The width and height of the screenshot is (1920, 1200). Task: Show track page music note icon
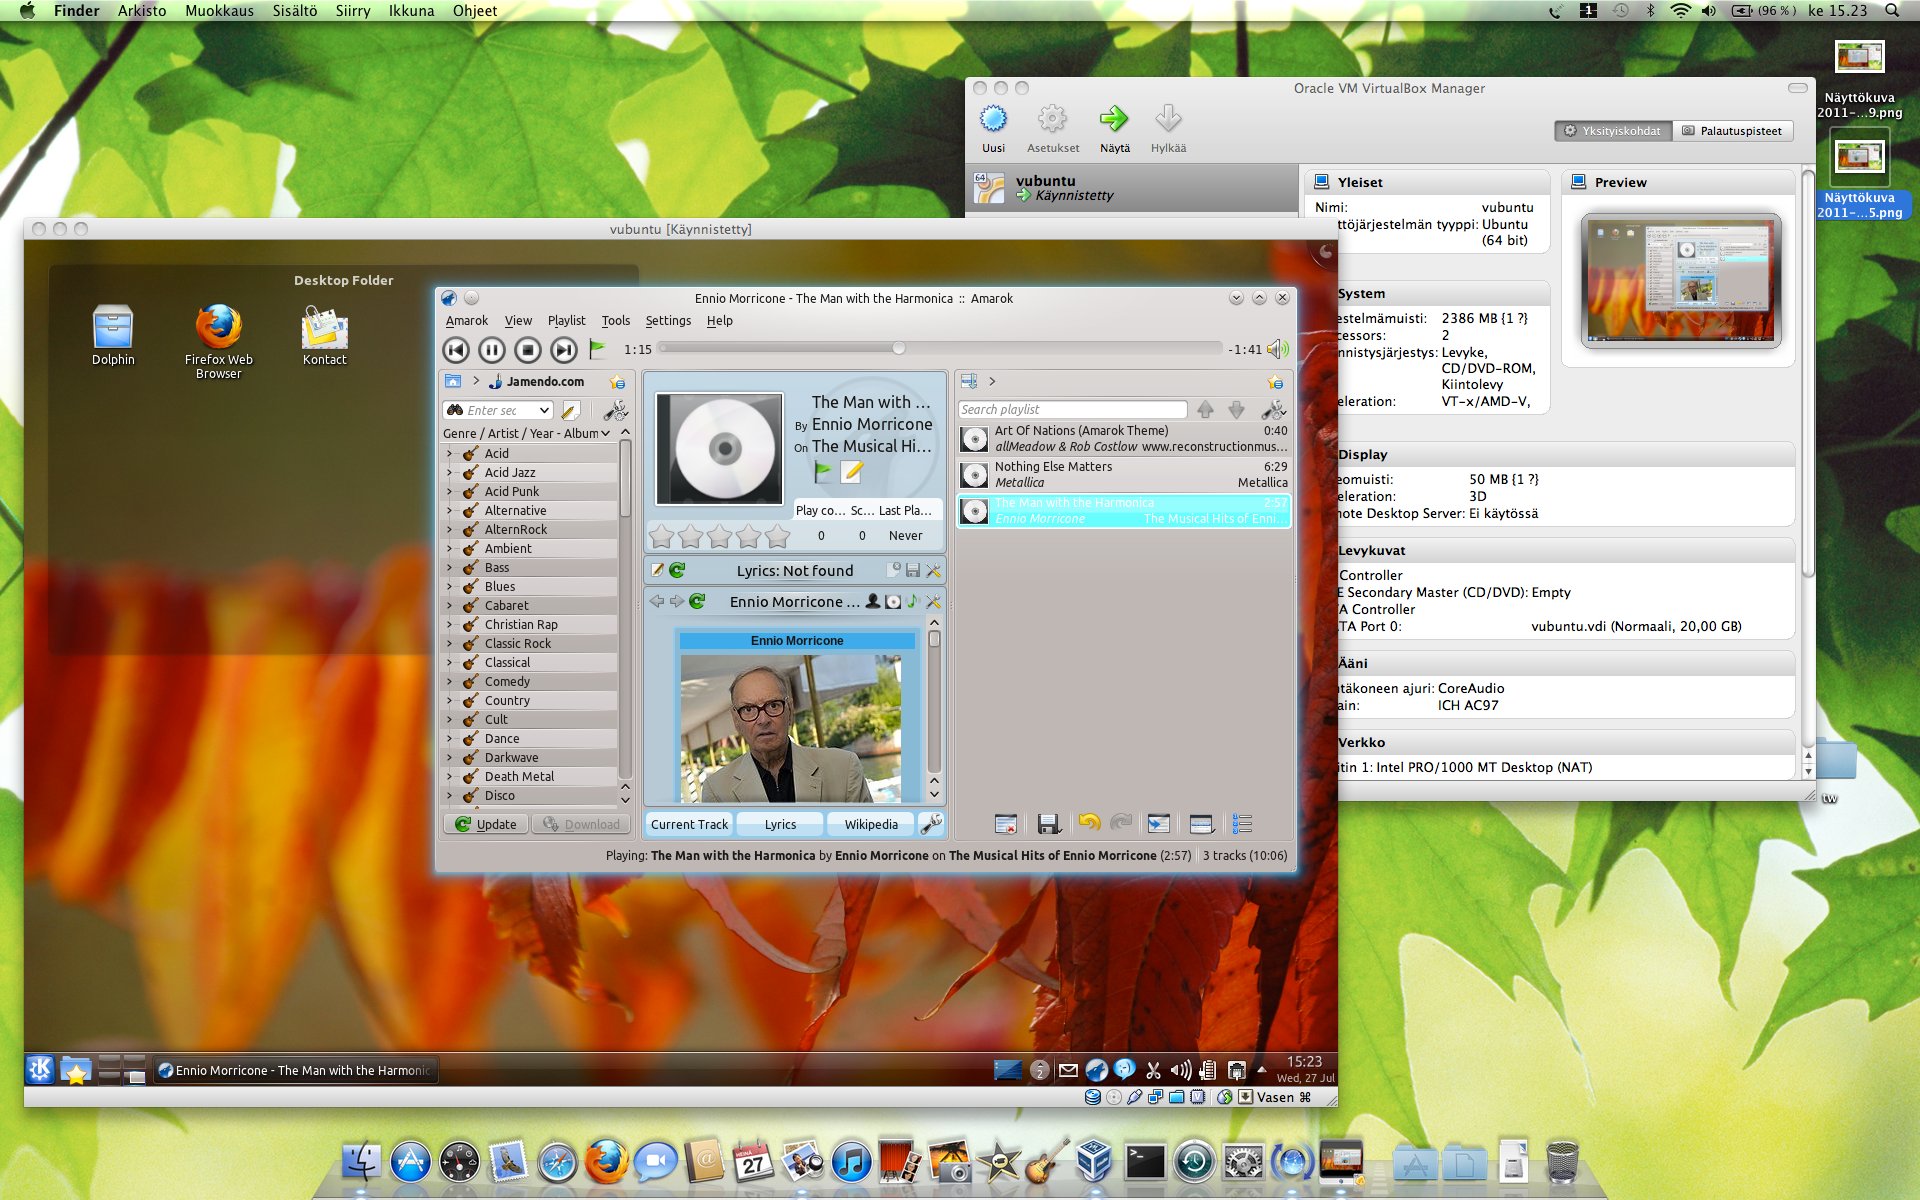pos(912,601)
